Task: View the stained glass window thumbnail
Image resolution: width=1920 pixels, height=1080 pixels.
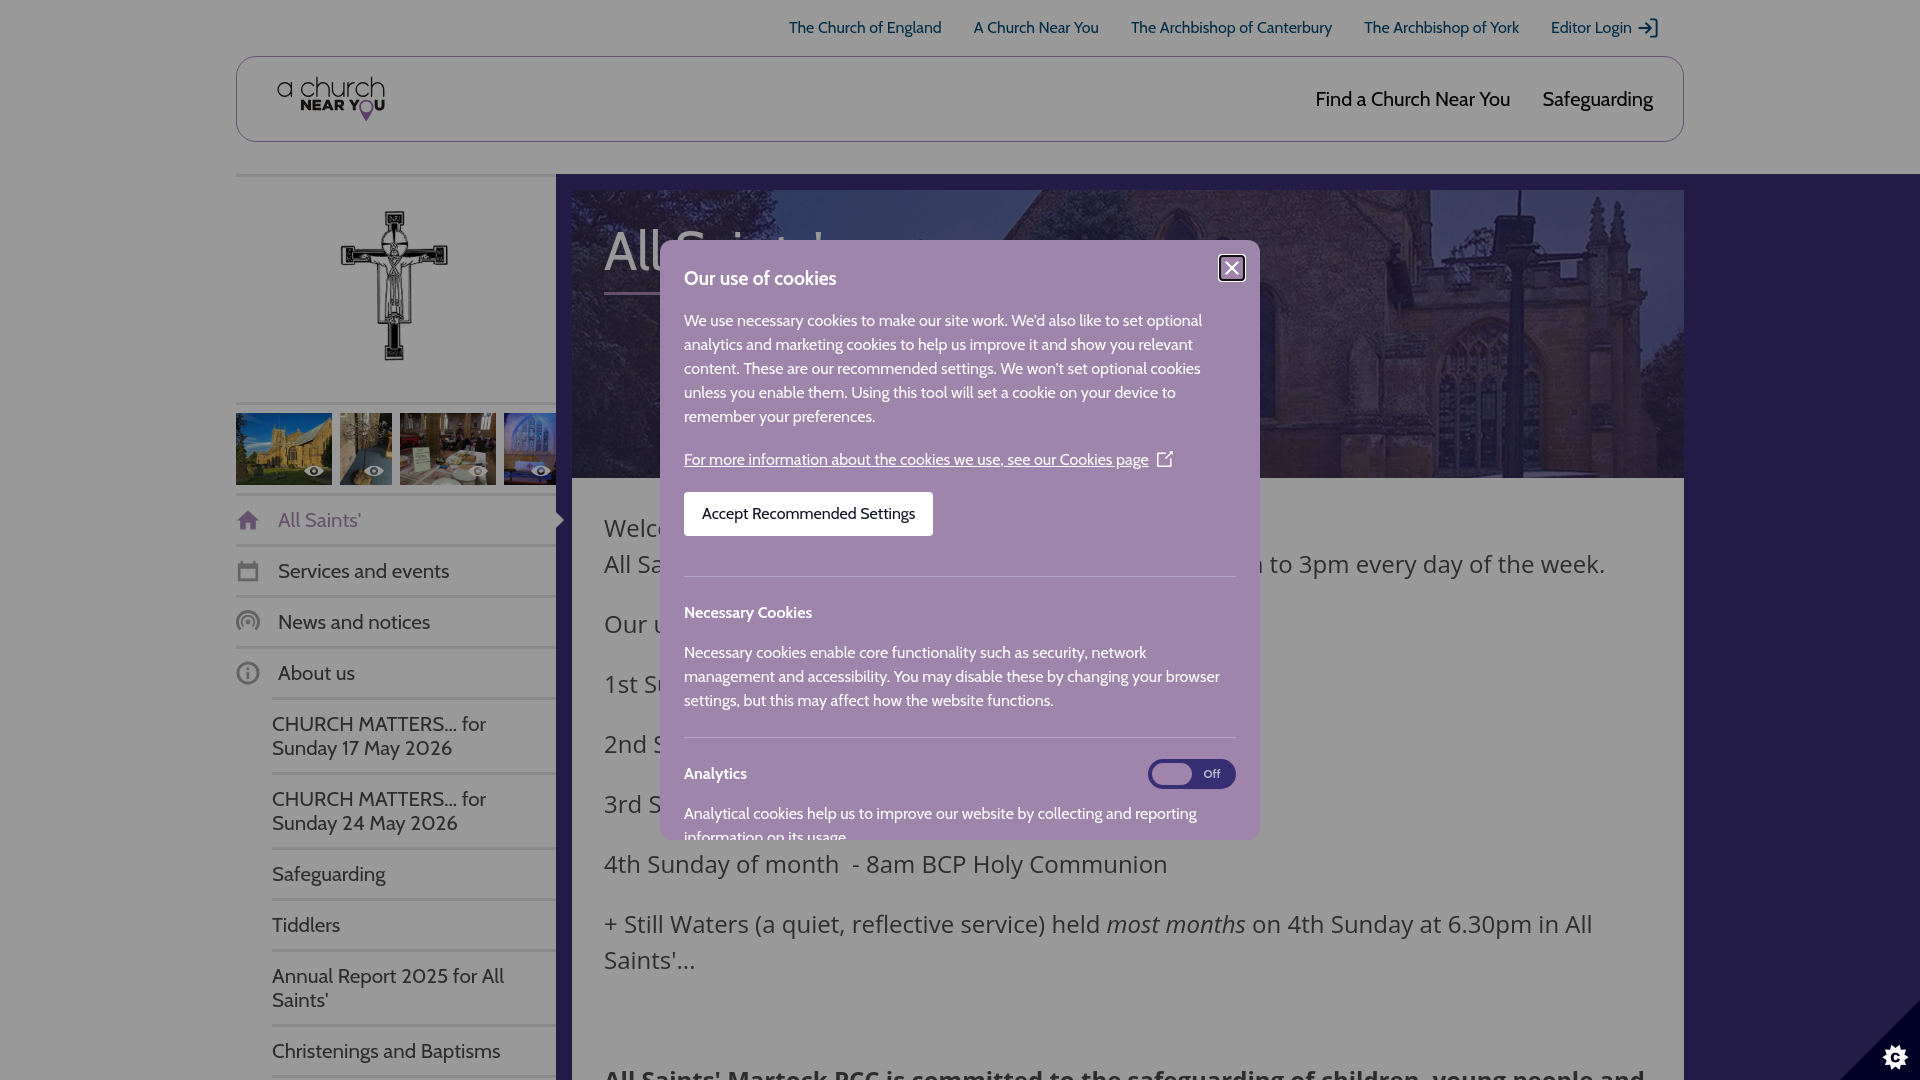Action: [x=530, y=449]
